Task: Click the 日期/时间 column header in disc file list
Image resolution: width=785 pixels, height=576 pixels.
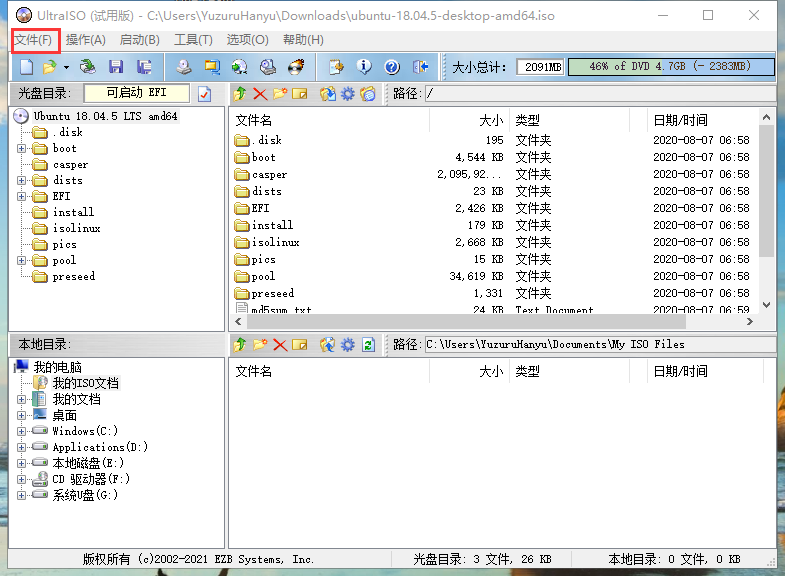Action: (703, 120)
